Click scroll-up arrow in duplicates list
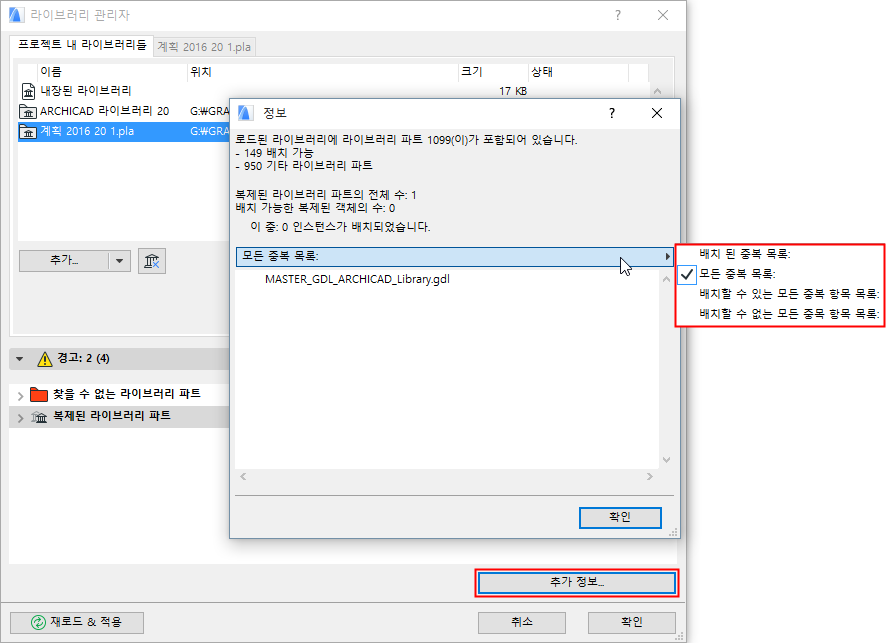The image size is (887, 643). [x=666, y=279]
